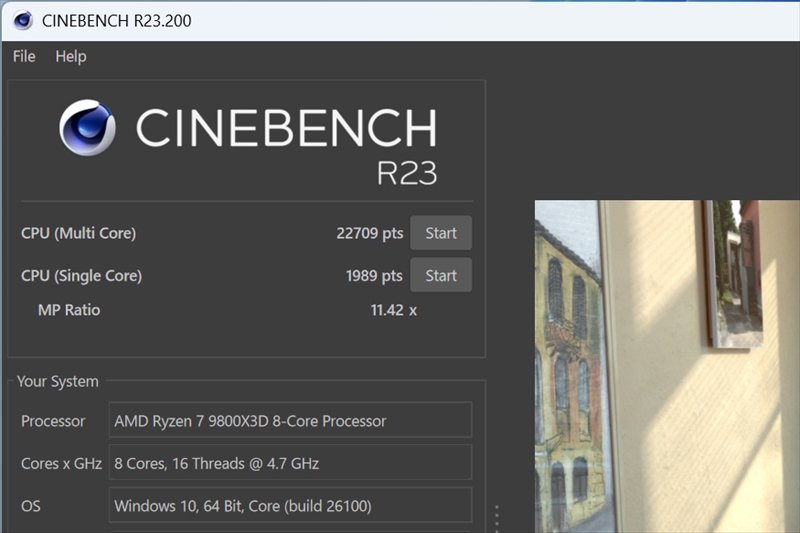Screen dimensions: 800x533
Task: Click the Cinebench R23 logo sphere
Action: pos(87,128)
